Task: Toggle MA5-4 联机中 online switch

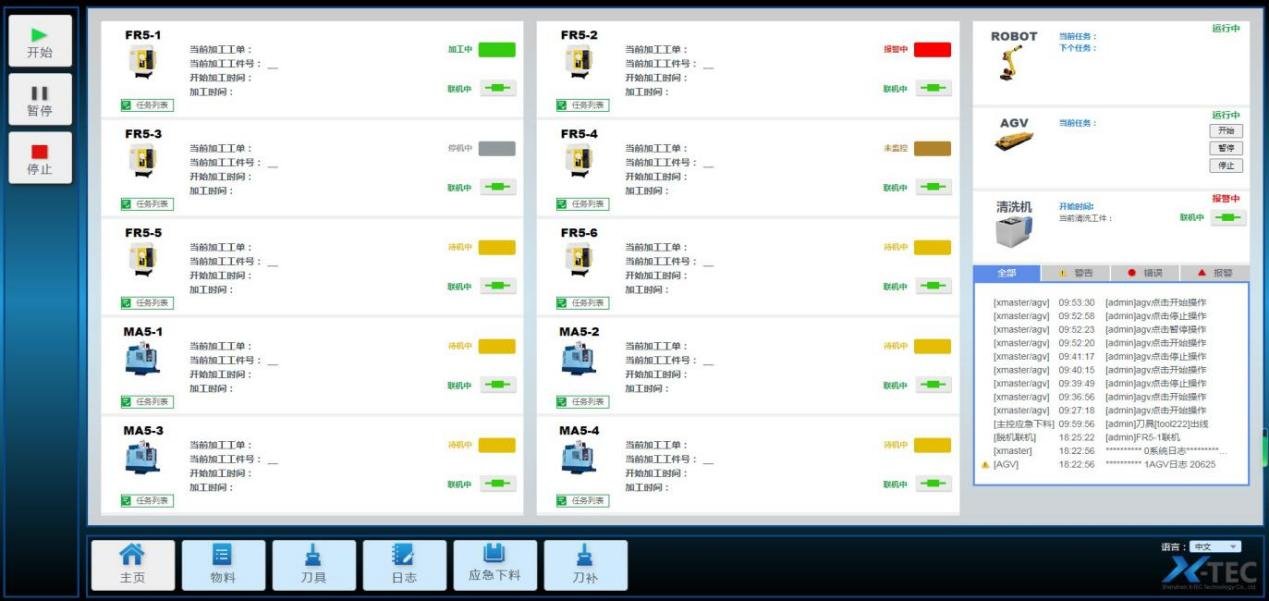Action: pyautogui.click(x=933, y=484)
